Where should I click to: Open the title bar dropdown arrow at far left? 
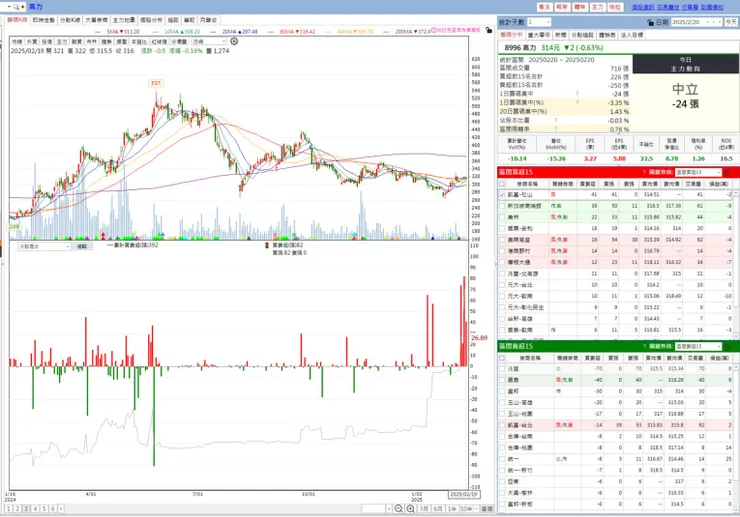coord(9,7)
